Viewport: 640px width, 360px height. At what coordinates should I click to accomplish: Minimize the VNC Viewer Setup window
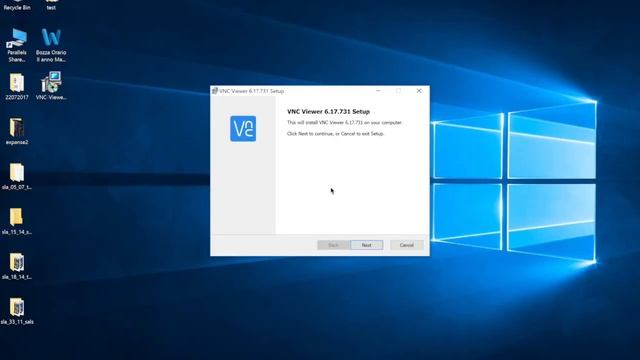pos(378,91)
